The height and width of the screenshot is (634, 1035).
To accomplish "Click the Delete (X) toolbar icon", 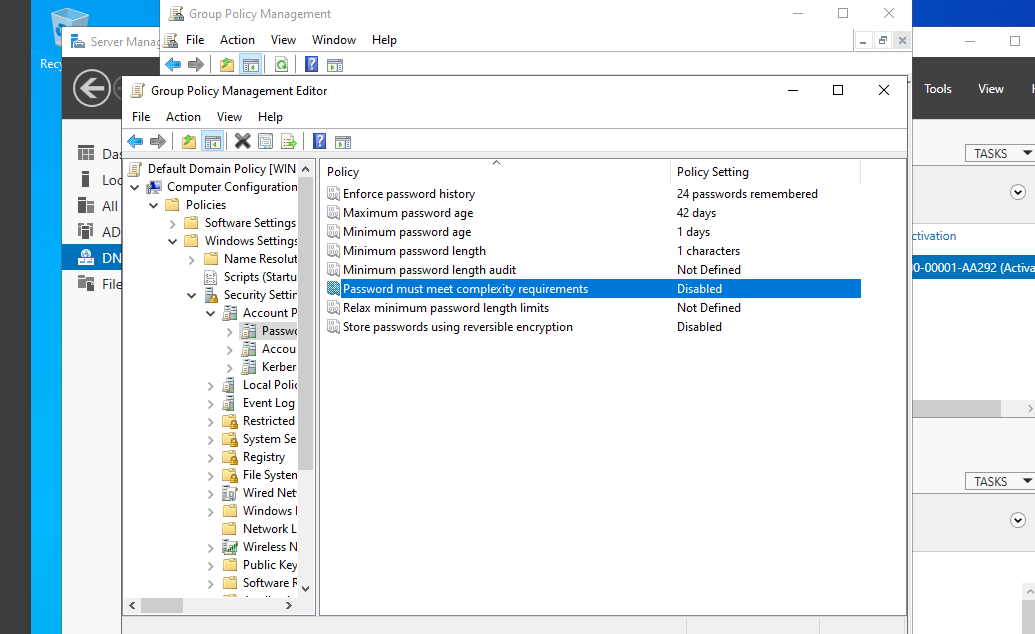I will pos(242,141).
